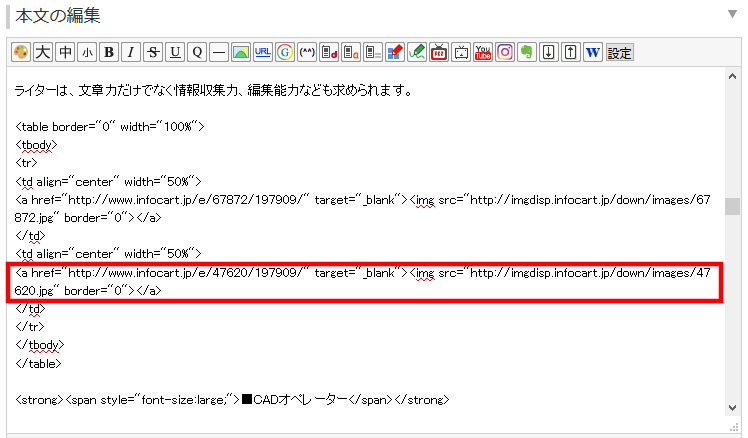The width and height of the screenshot is (748, 438).
Task: Click the closing </table> tag line
Action: (38, 363)
